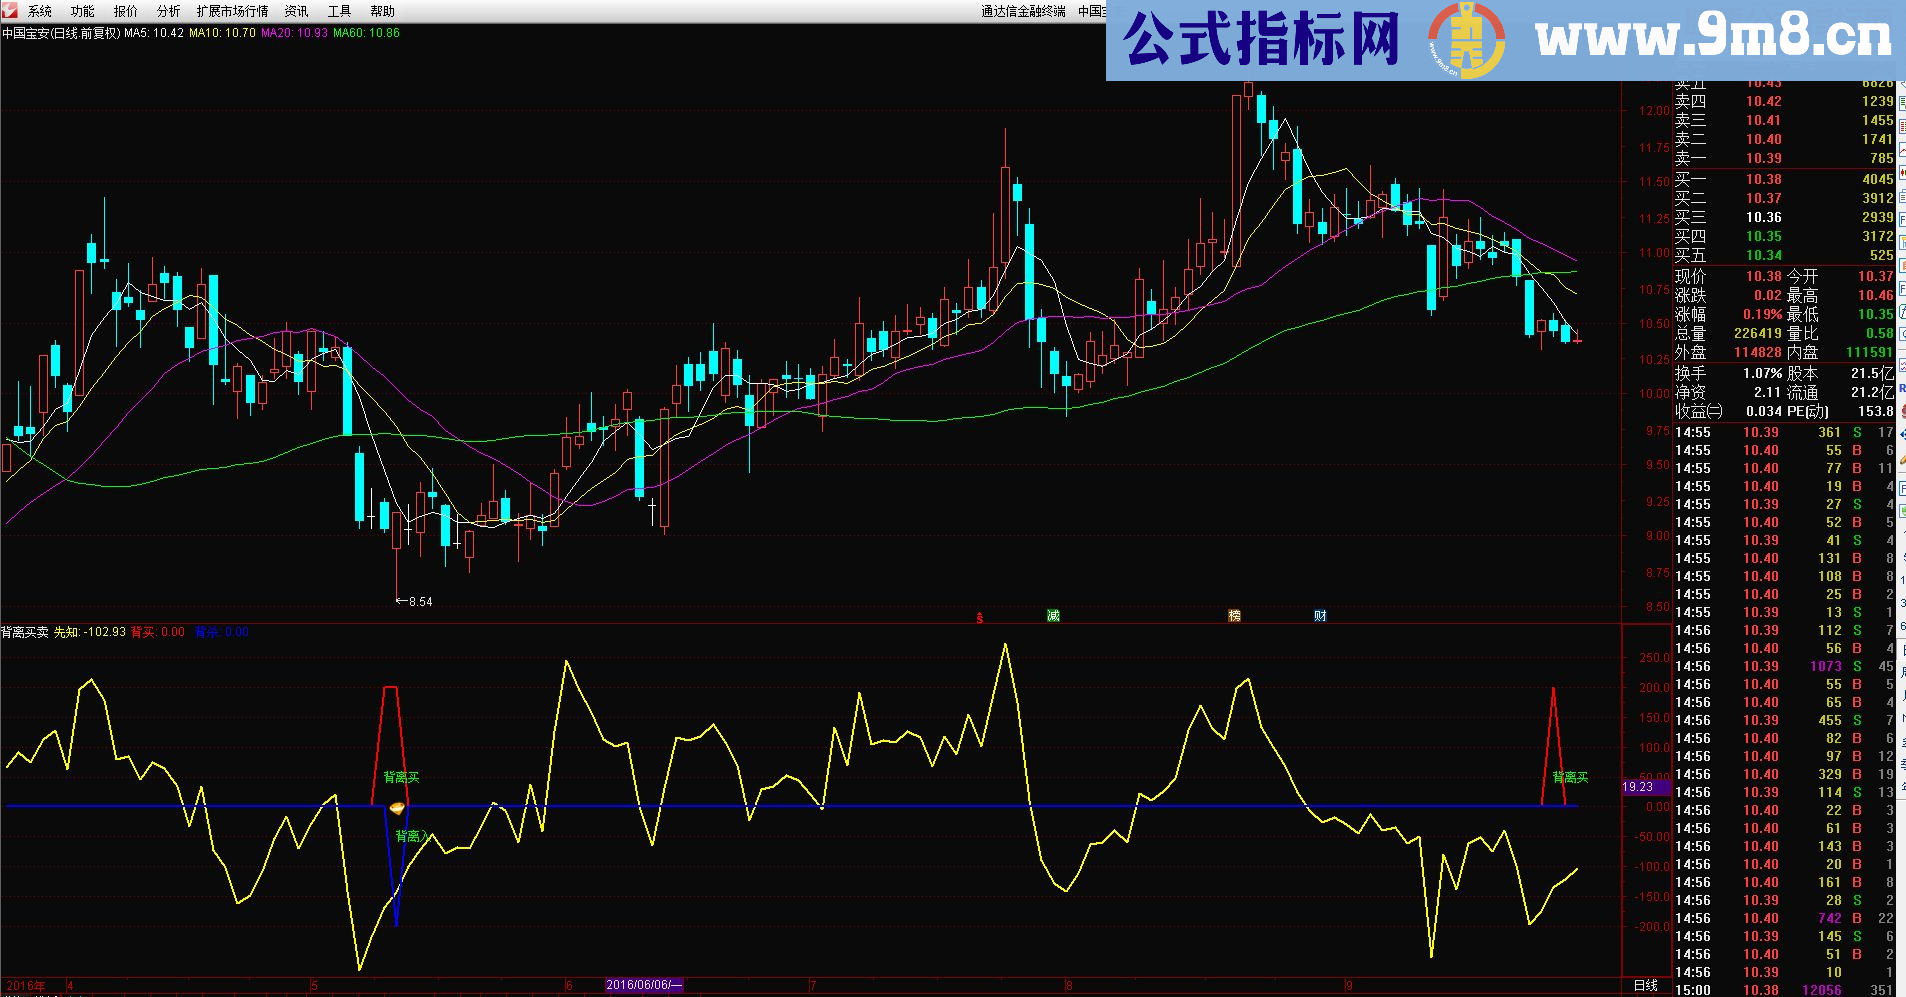Viewport: 1906px width, 997px height.
Task: Click the 背离买卖 indicator name label
Action: [25, 632]
